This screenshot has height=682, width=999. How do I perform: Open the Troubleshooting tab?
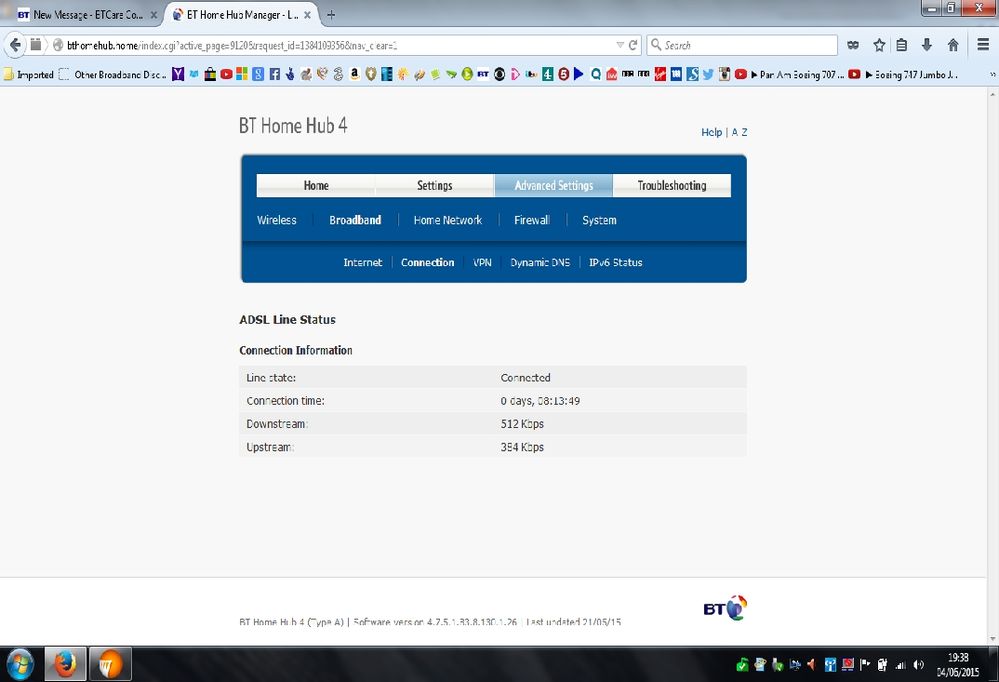pos(672,185)
